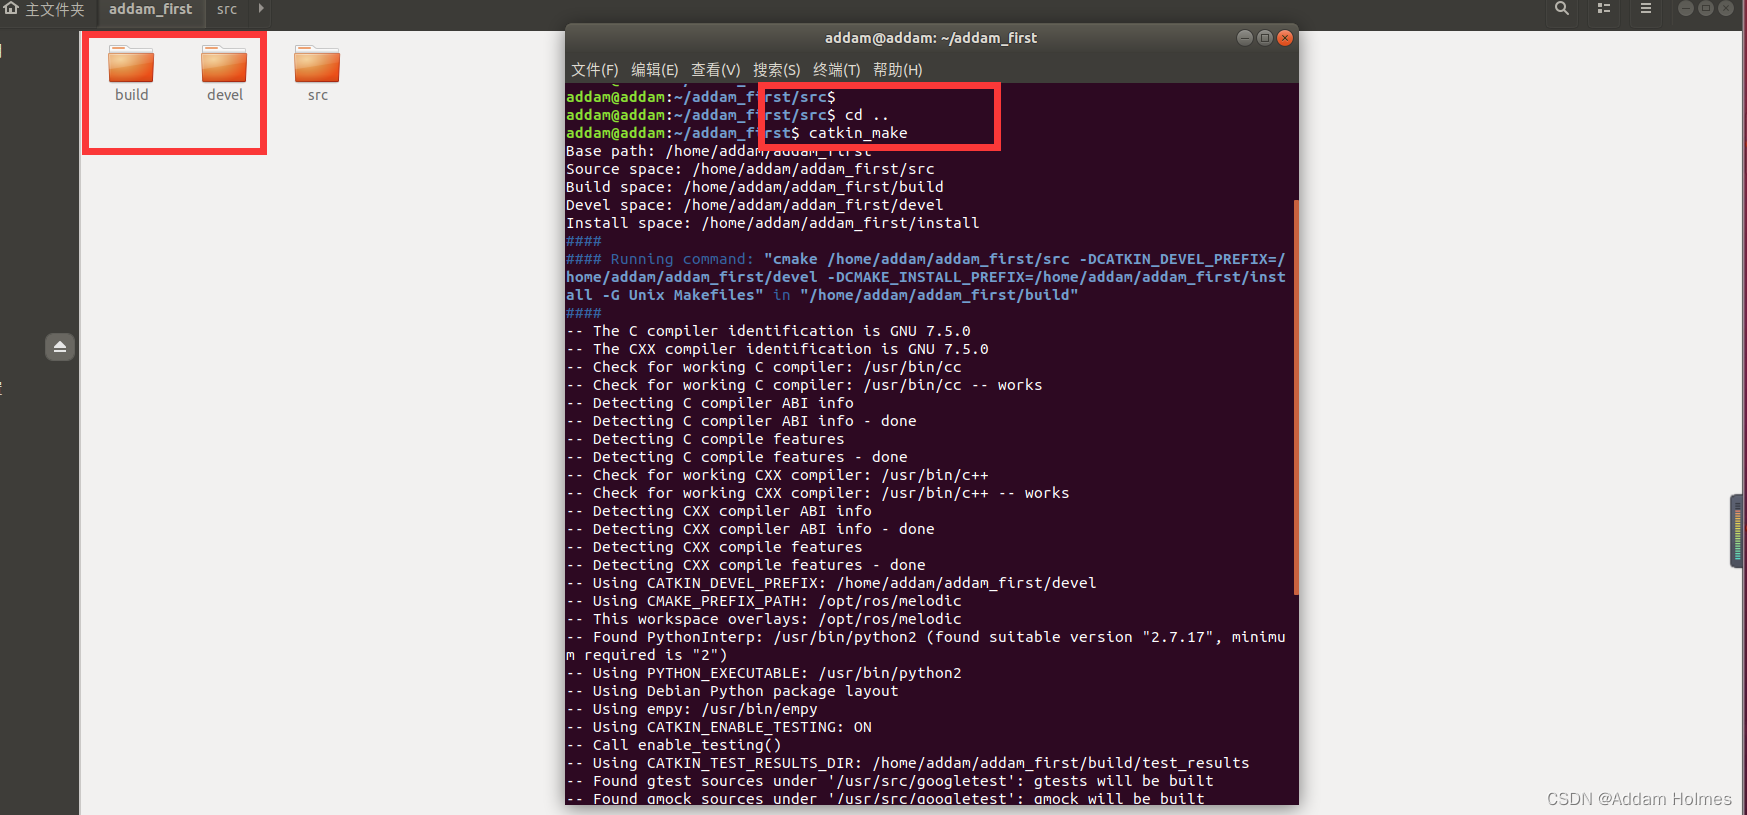The width and height of the screenshot is (1747, 815).
Task: Click the 'cd ..' command text
Action: point(867,115)
